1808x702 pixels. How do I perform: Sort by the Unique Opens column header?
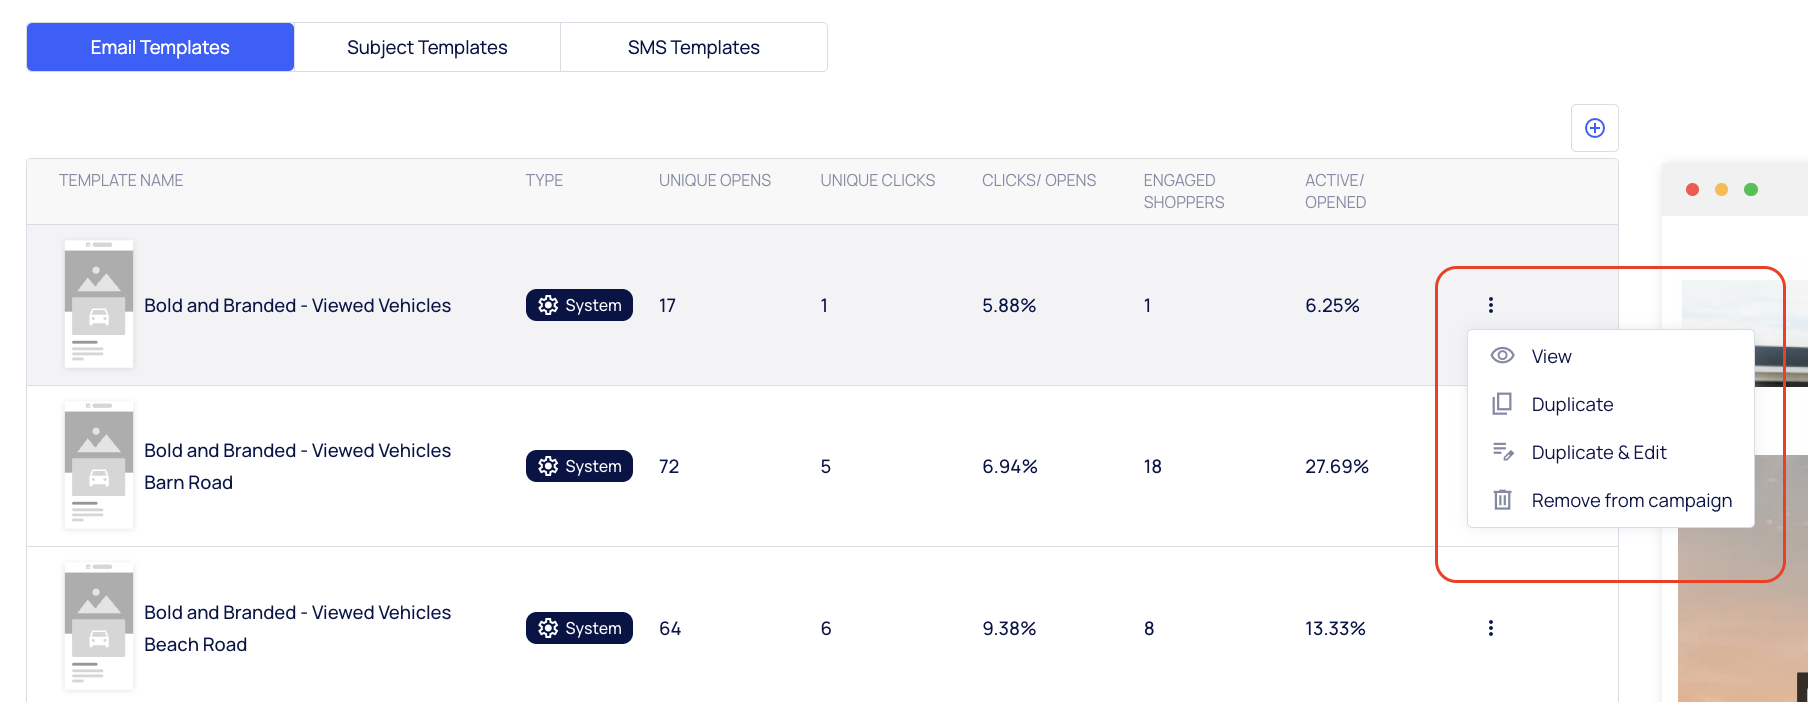[714, 181]
